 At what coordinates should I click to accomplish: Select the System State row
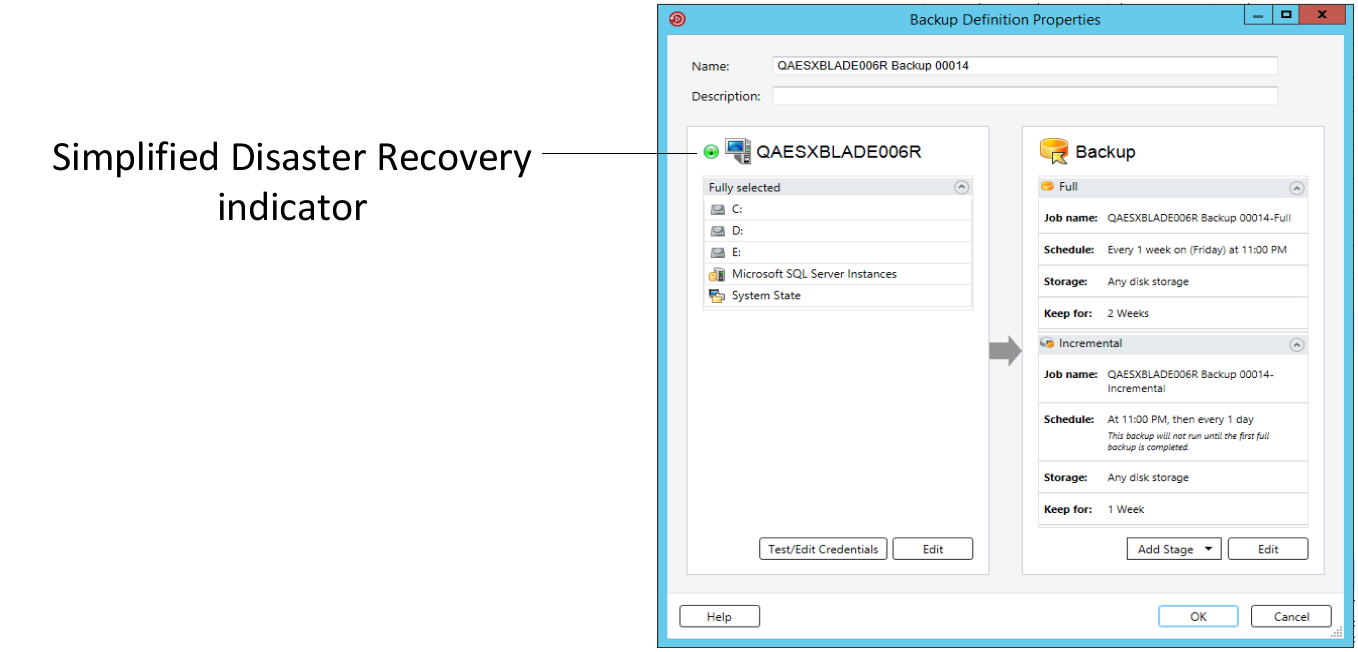838,296
